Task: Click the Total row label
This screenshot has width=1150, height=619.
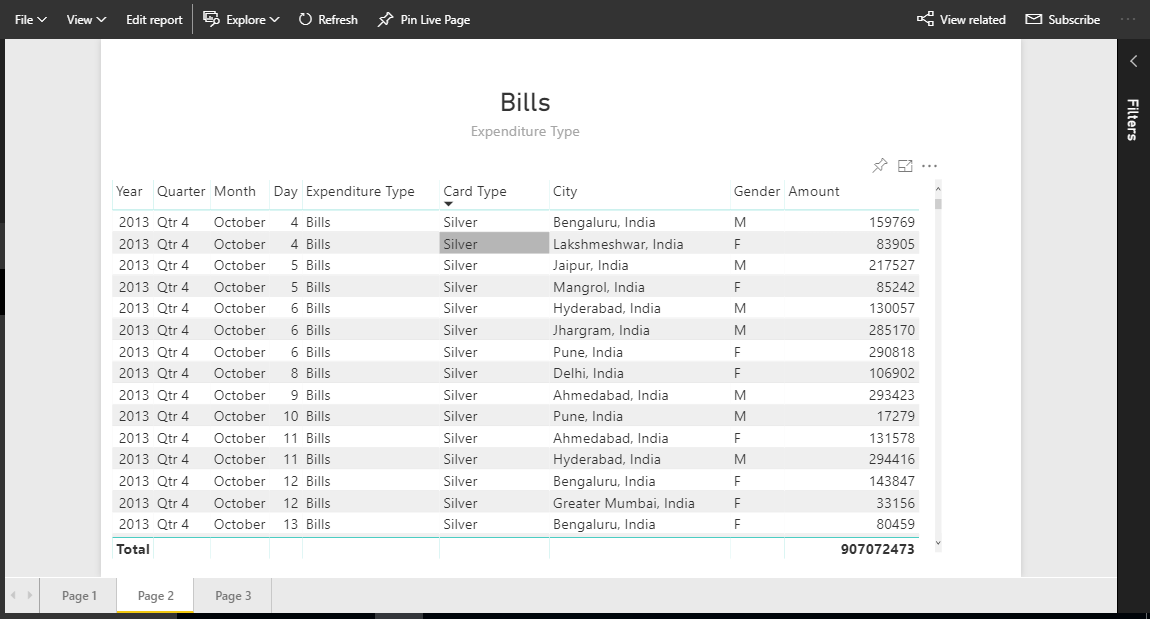Action: [133, 549]
